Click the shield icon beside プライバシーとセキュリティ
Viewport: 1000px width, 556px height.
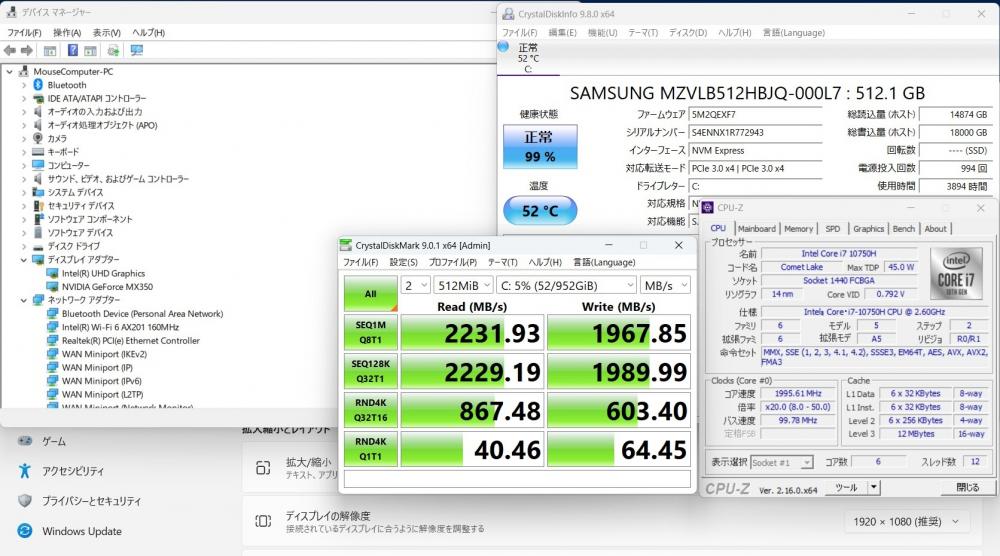[24, 501]
